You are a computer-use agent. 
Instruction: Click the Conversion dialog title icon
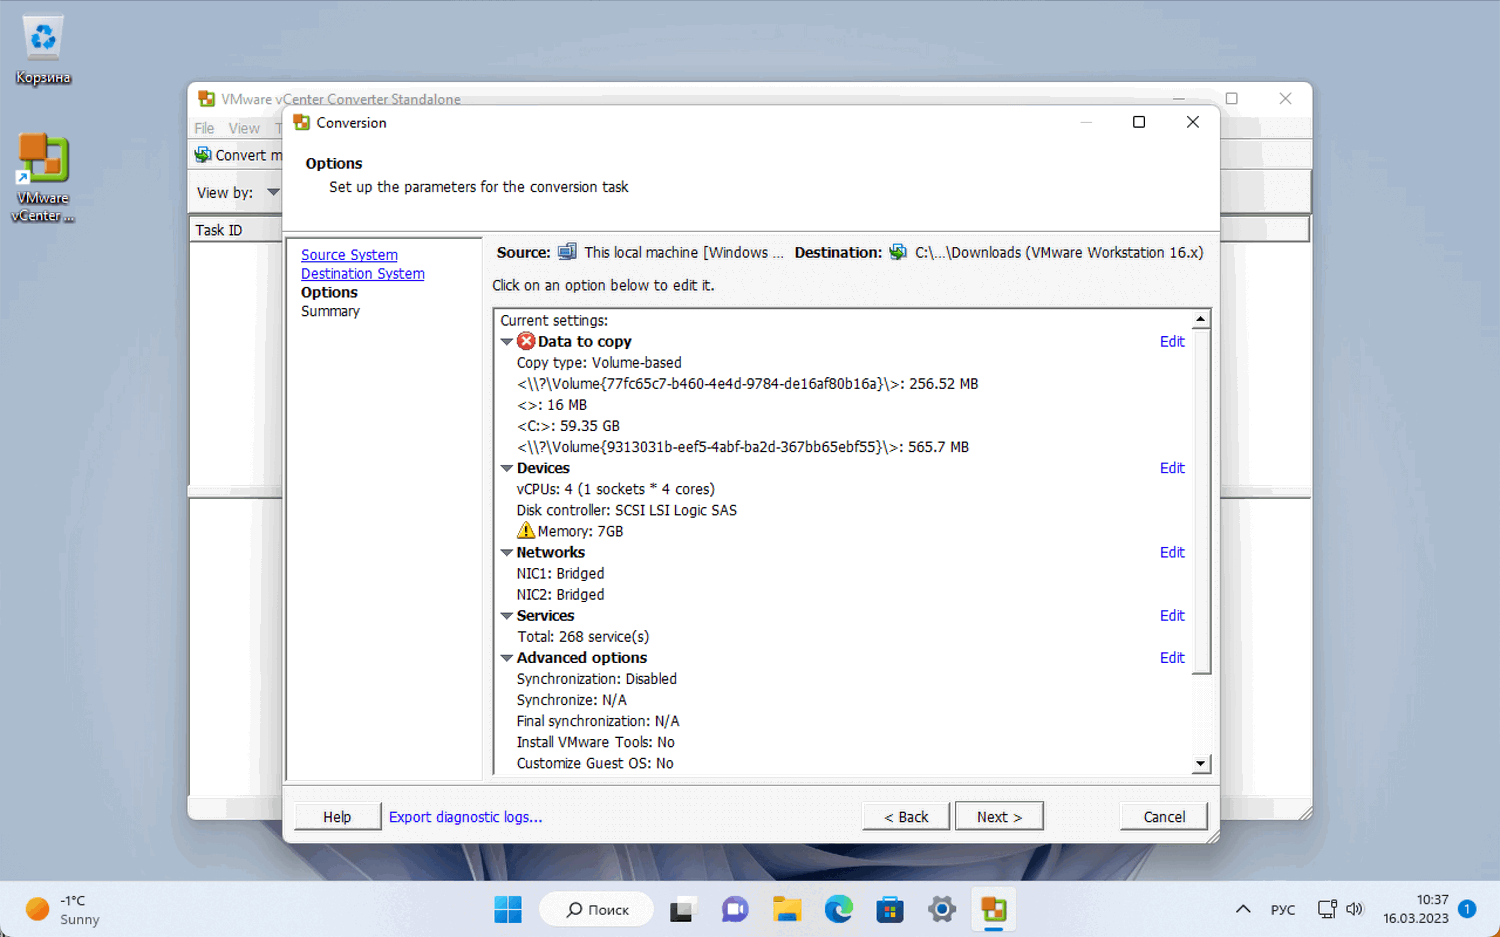(301, 122)
